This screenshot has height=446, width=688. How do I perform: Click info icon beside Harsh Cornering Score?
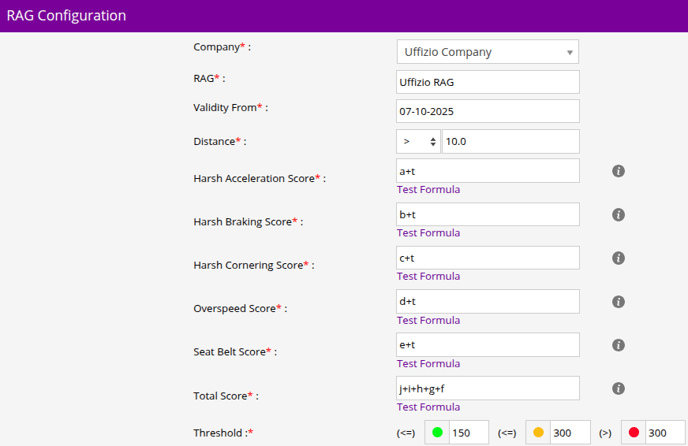point(618,258)
